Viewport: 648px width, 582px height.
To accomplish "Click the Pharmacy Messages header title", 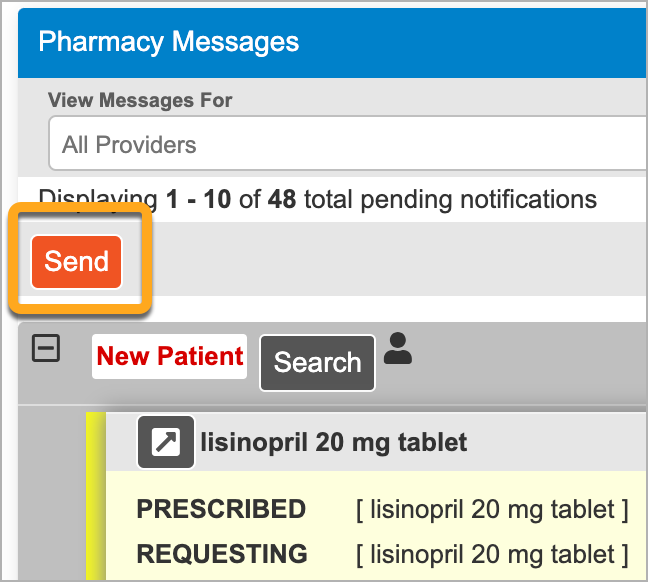I will [x=169, y=42].
